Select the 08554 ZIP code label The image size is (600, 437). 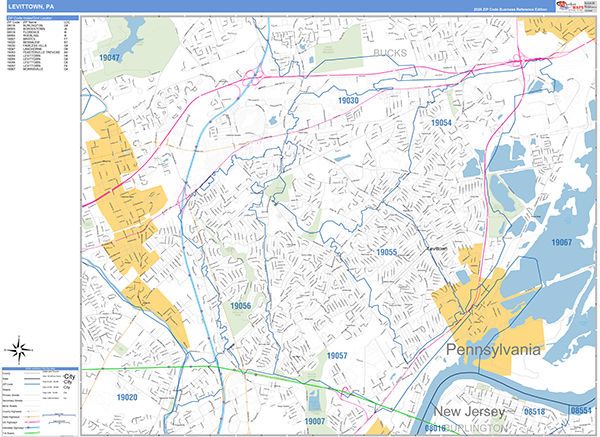click(581, 411)
